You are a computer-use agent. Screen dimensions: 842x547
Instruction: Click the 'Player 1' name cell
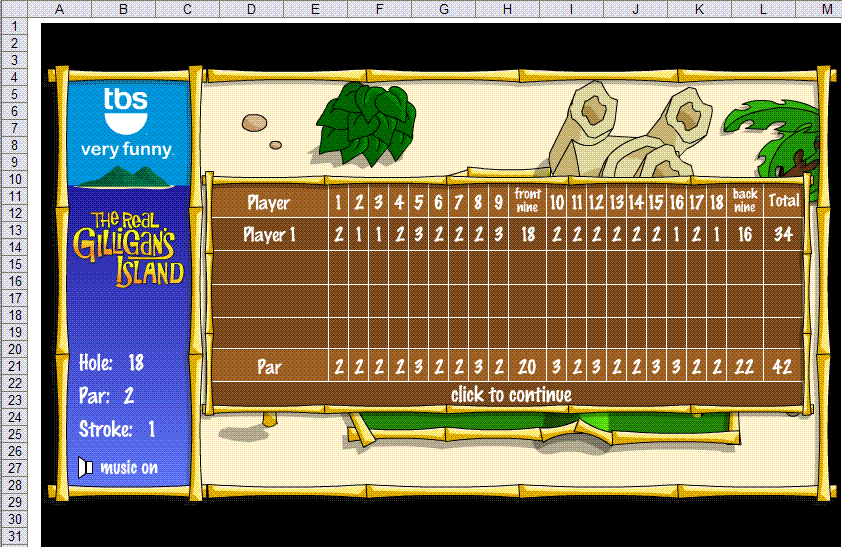click(270, 235)
